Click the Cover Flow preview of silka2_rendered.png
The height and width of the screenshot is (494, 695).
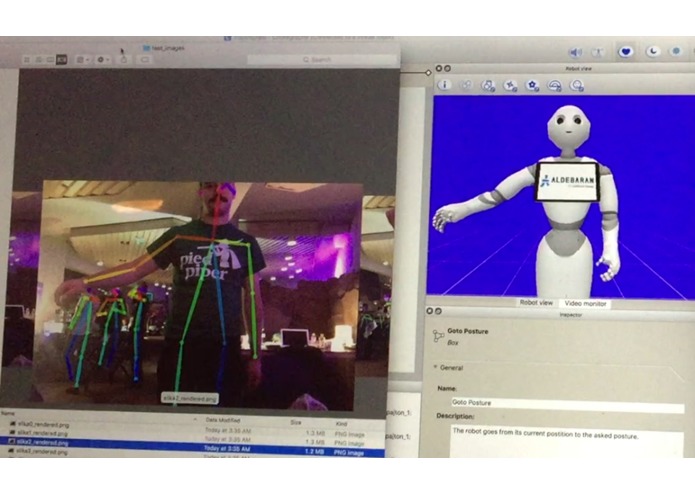coord(198,295)
